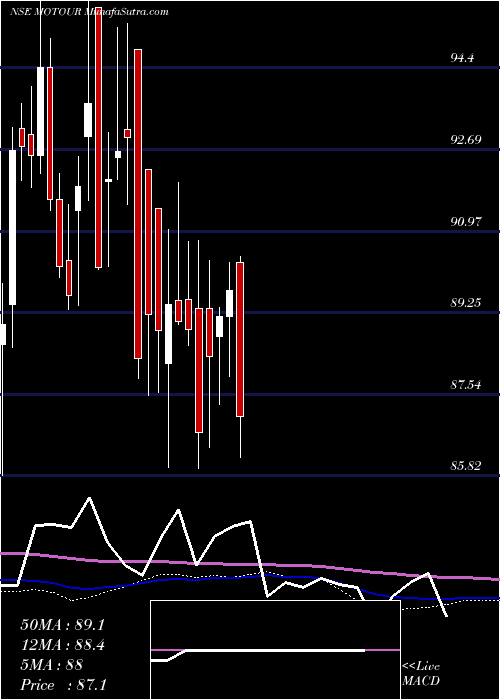Click the 12MA : 88.4 readout
Image resolution: width=500 pixels, height=700 pixels.
pyautogui.click(x=62, y=645)
